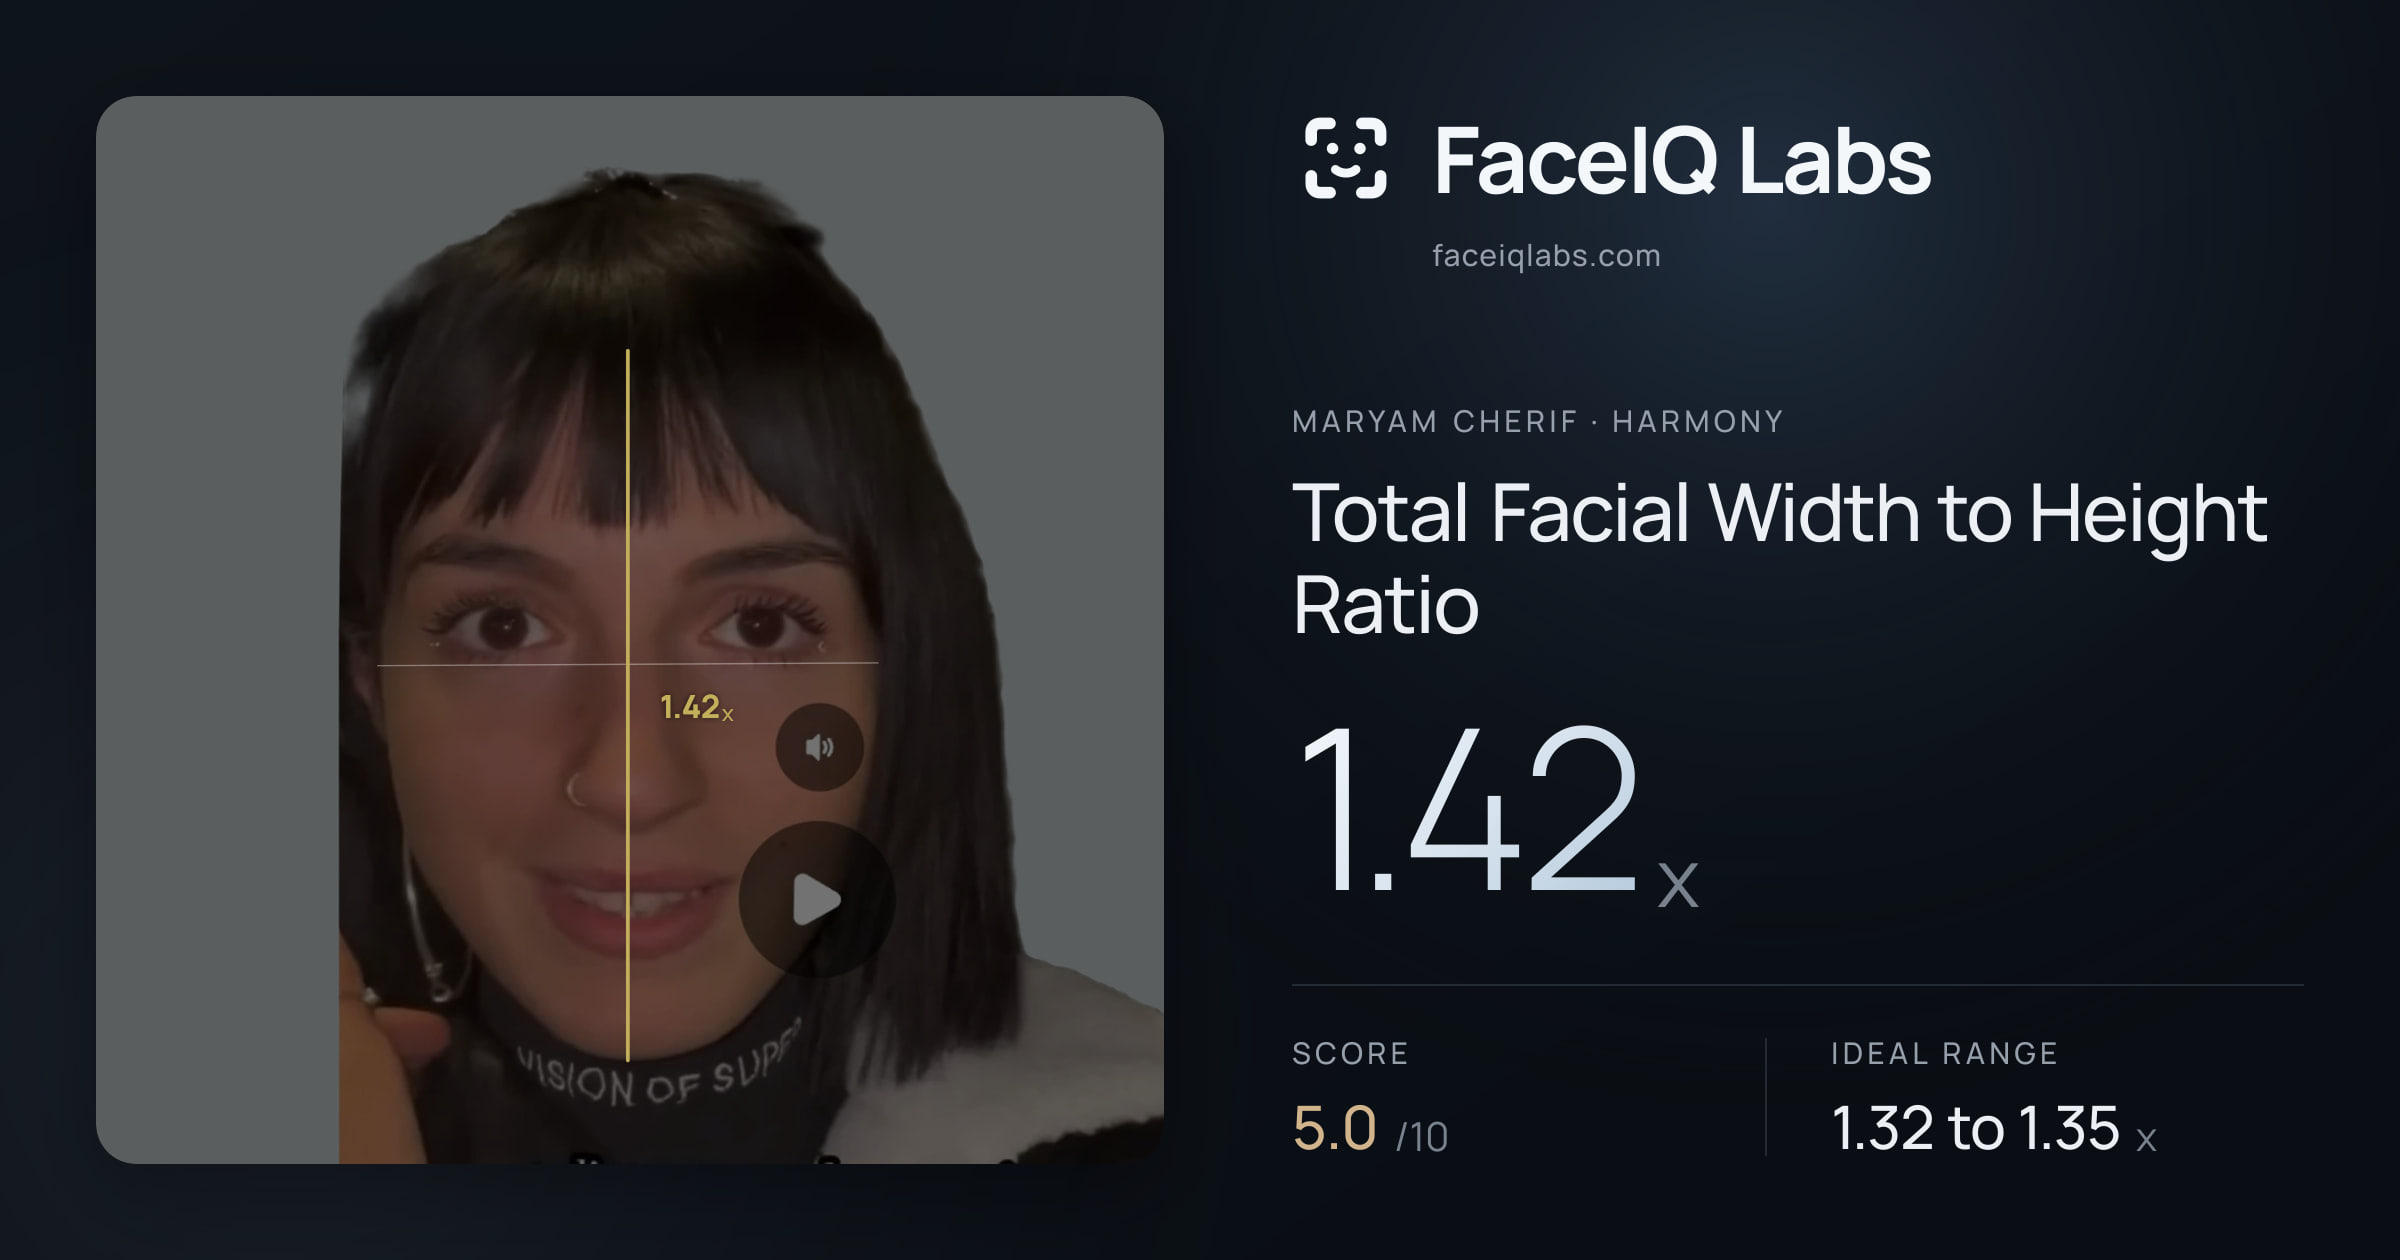Click the Total Facial Width to Height Ratio heading

(x=1780, y=558)
